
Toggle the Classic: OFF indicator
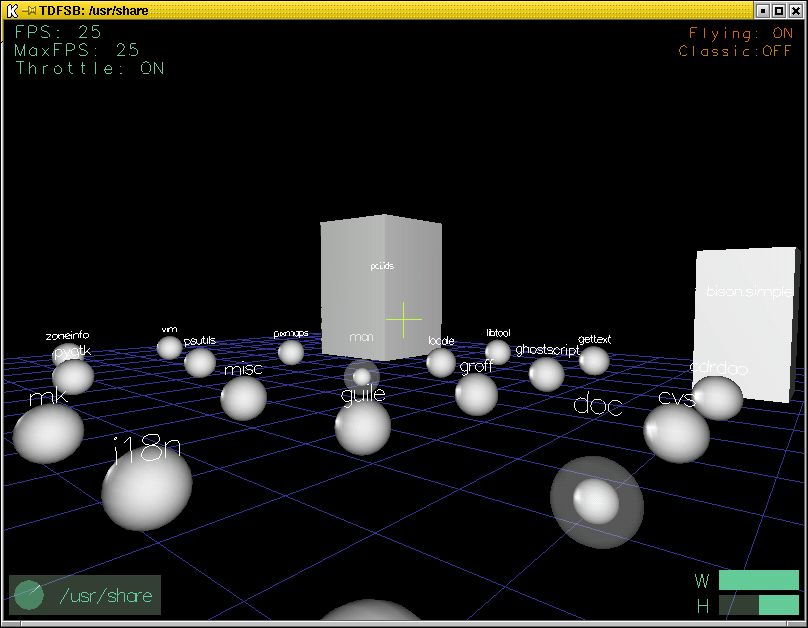point(735,51)
